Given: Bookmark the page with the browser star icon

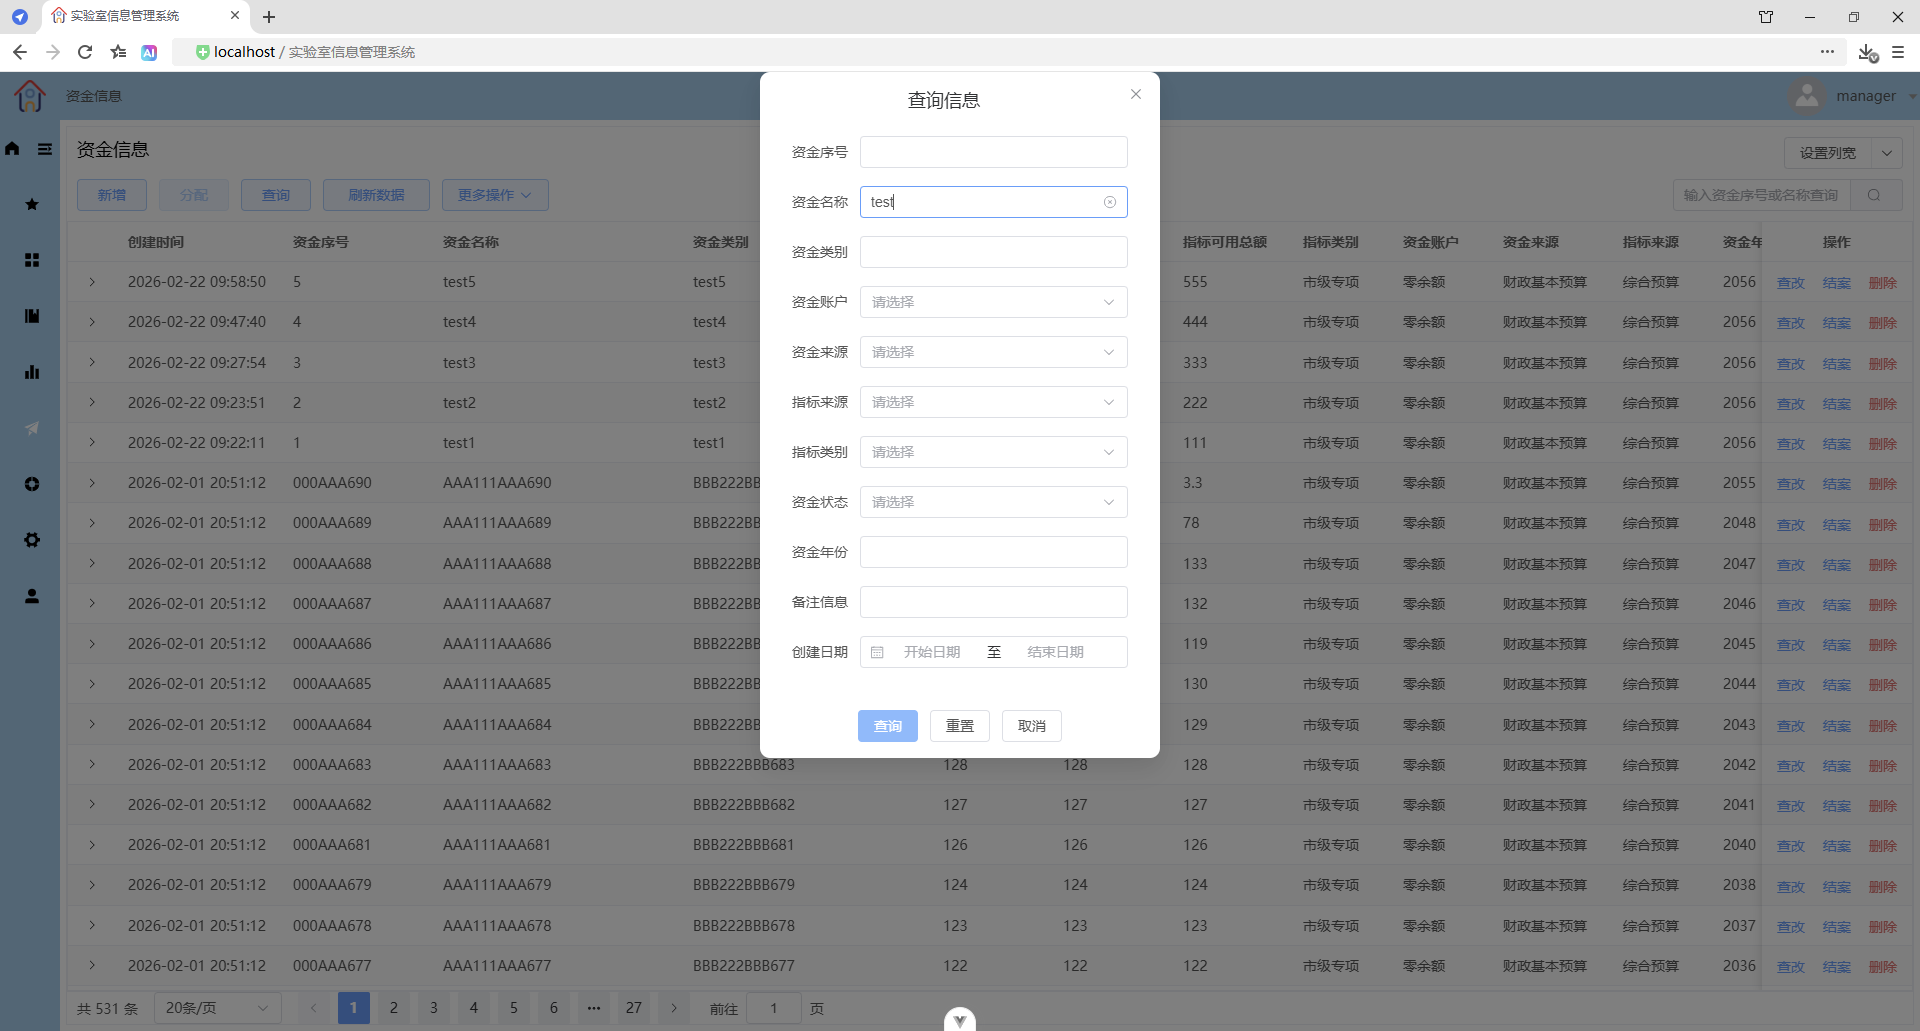Looking at the screenshot, I should click(118, 52).
